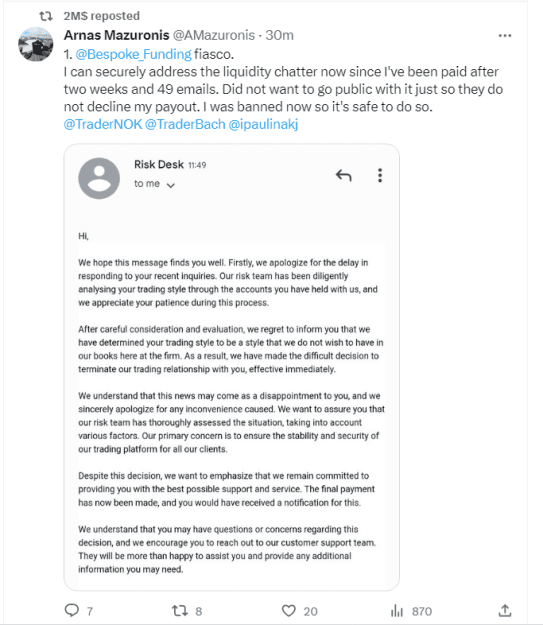Image resolution: width=543 pixels, height=625 pixels.
Task: Enlarge the attached email screenshot image
Action: pyautogui.click(x=232, y=367)
